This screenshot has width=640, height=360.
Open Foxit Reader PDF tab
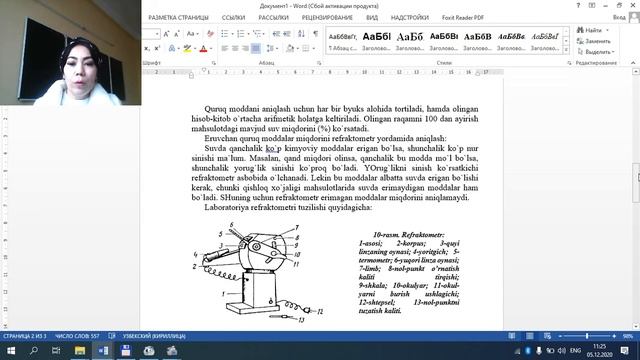point(463,18)
